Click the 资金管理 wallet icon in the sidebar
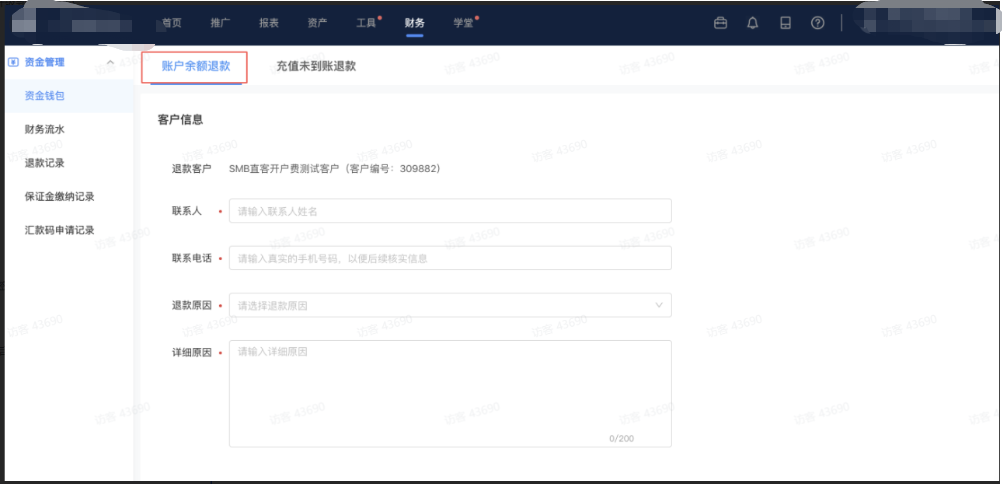Screen dimensions: 1002x487 (13, 62)
